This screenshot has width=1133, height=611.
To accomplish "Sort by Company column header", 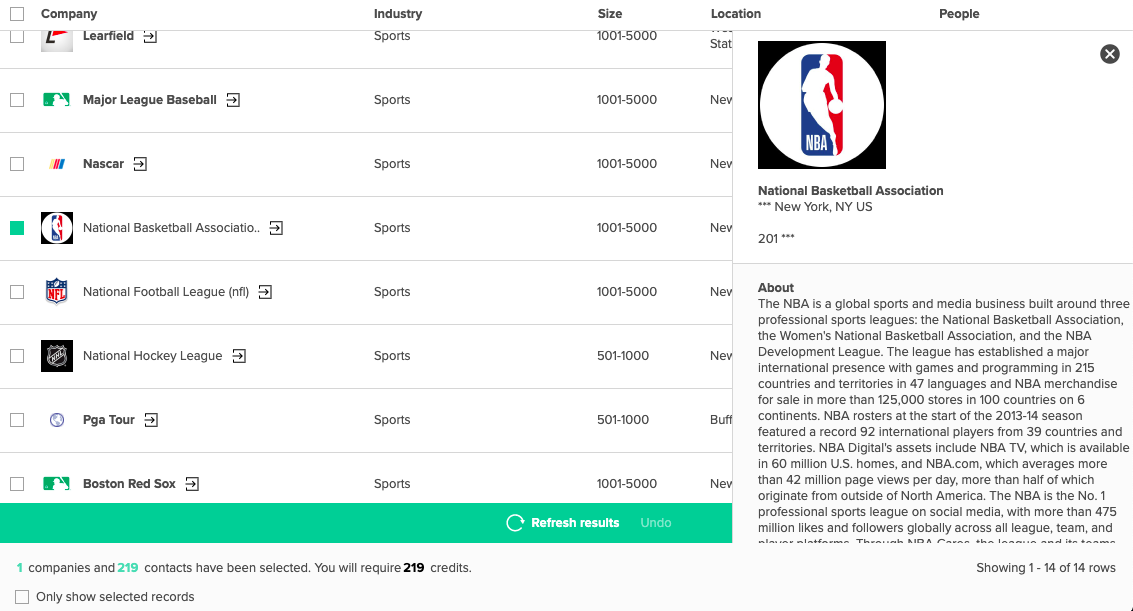I will [x=69, y=14].
